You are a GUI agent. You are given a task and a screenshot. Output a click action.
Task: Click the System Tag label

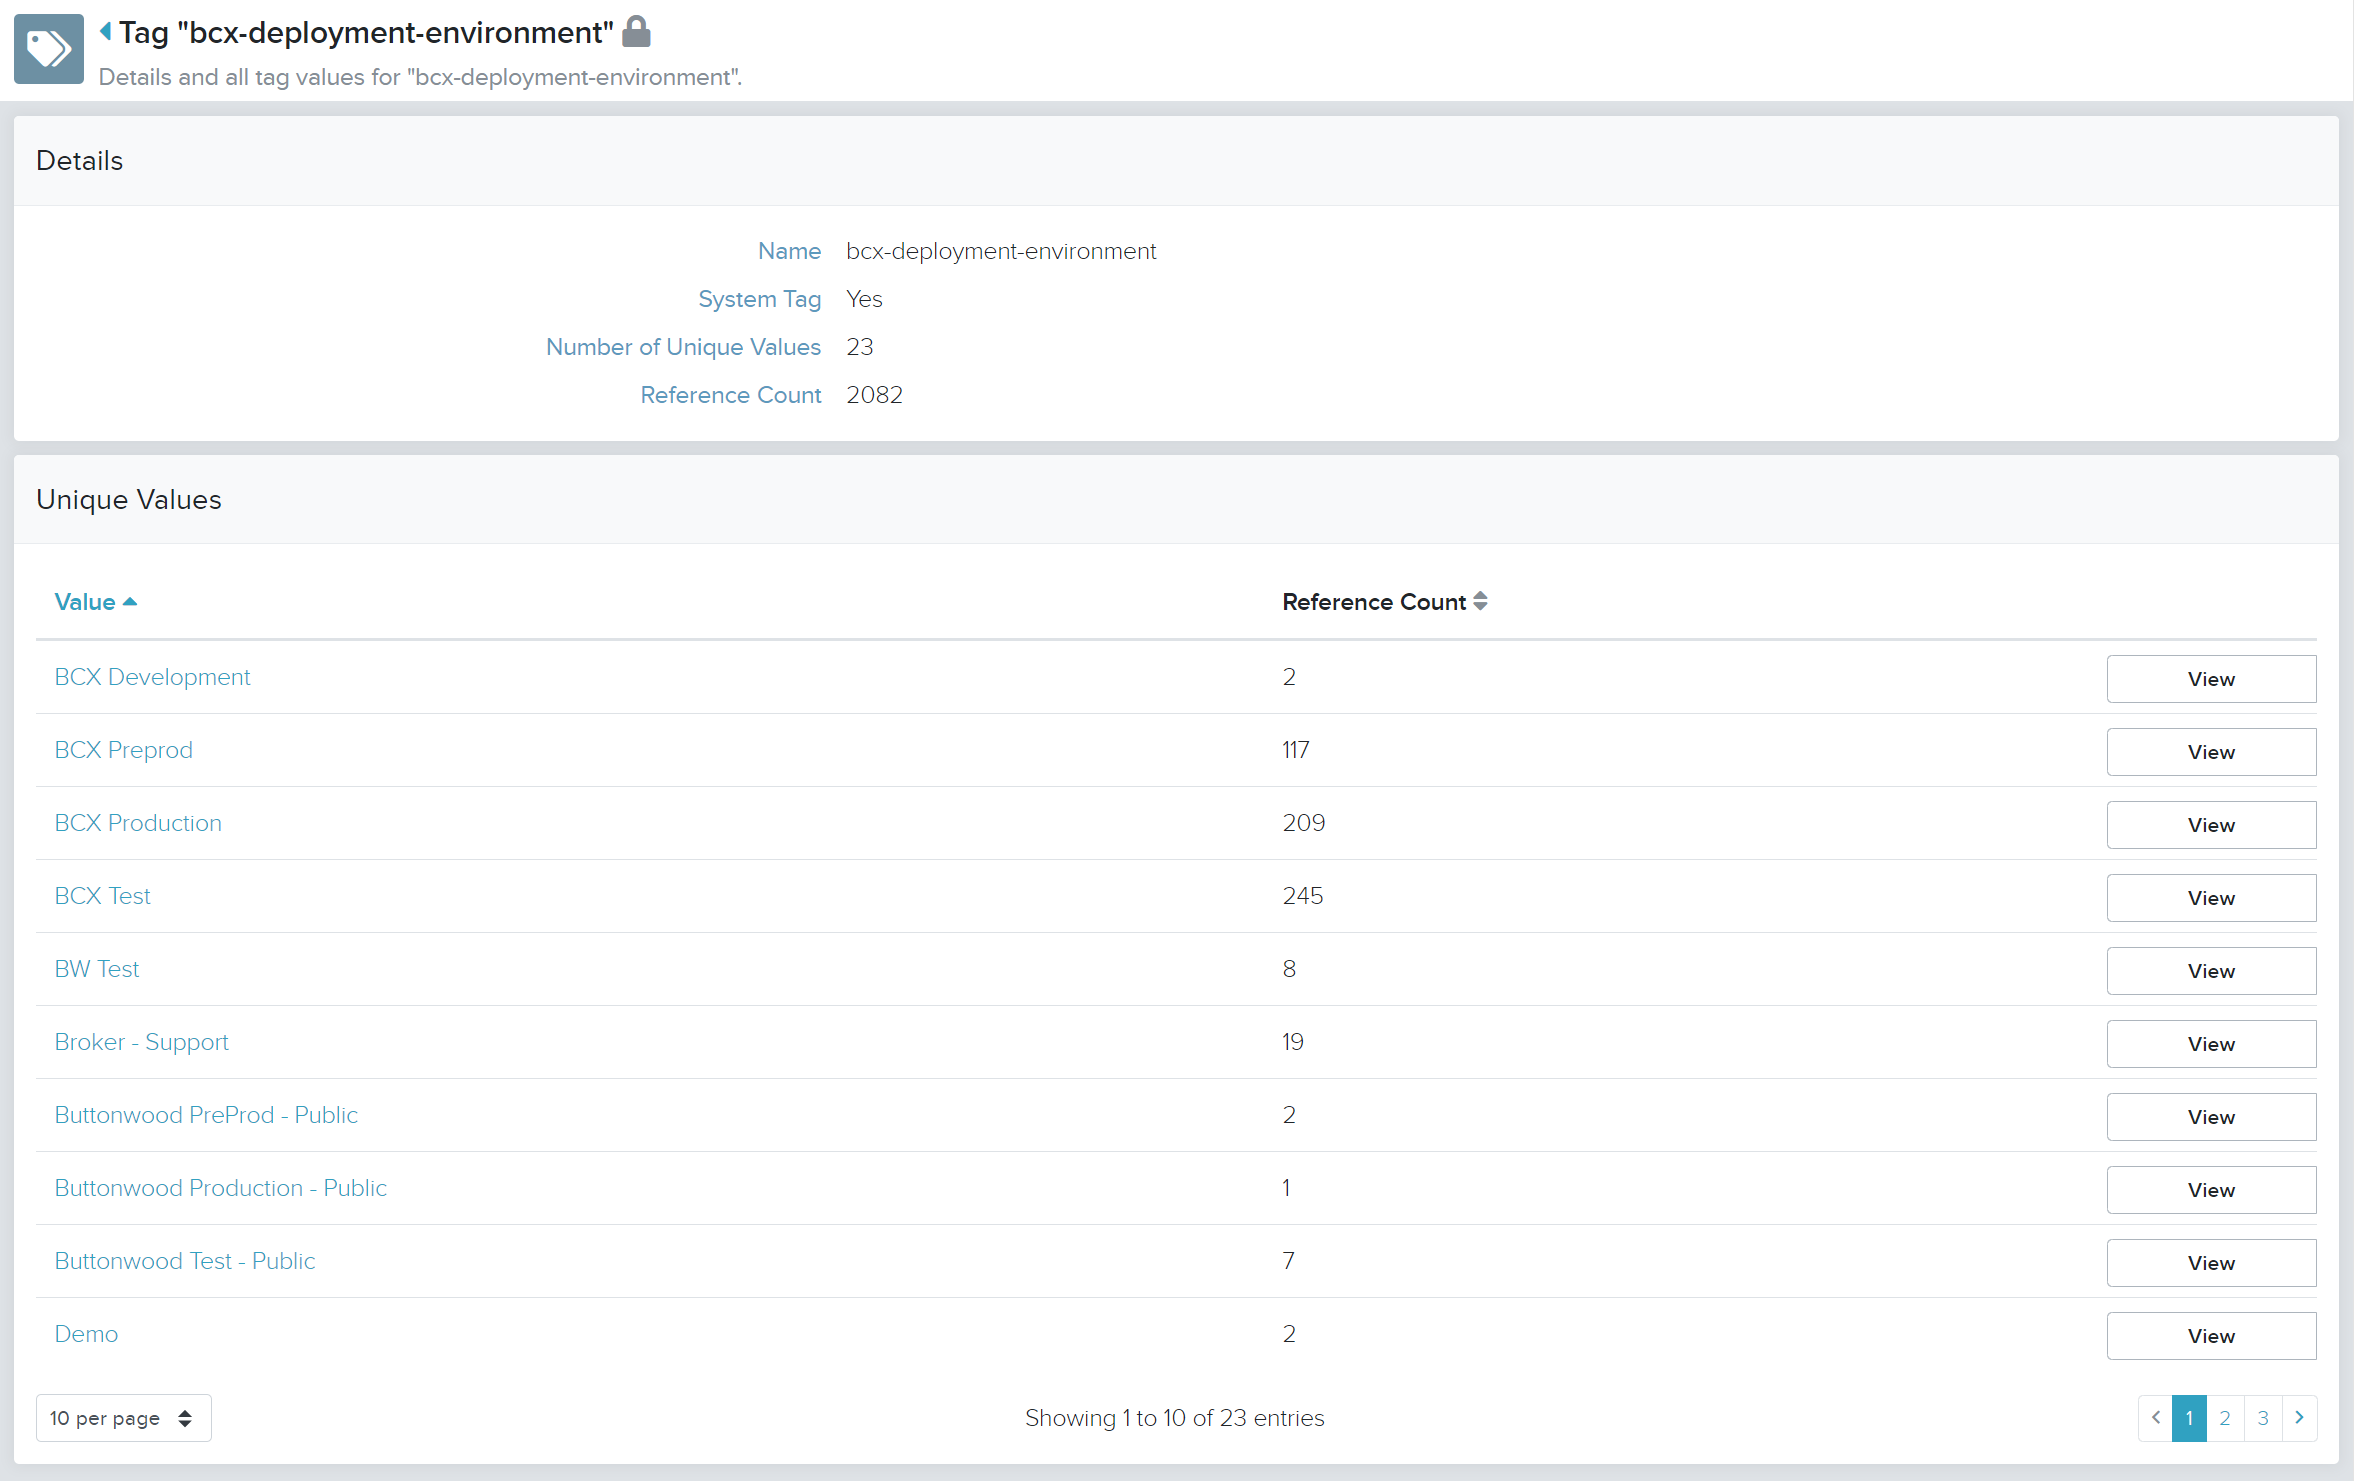tap(759, 299)
